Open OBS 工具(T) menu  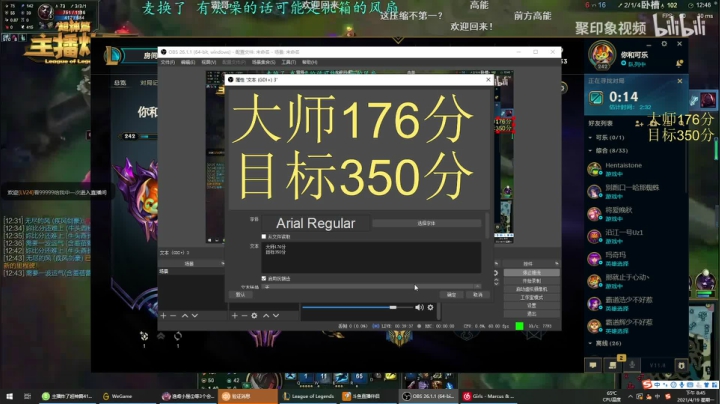pyautogui.click(x=288, y=62)
